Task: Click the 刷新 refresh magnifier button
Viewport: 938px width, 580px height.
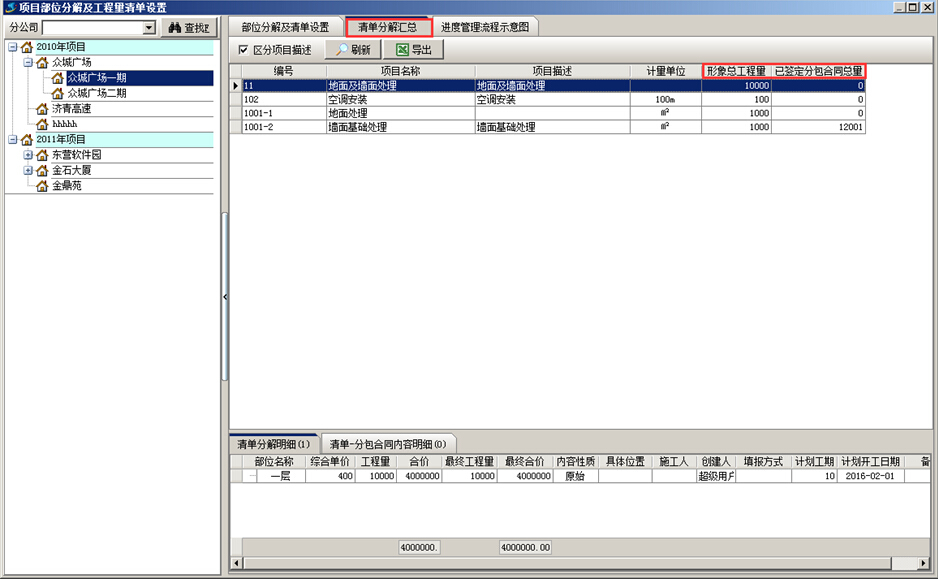Action: pyautogui.click(x=353, y=49)
